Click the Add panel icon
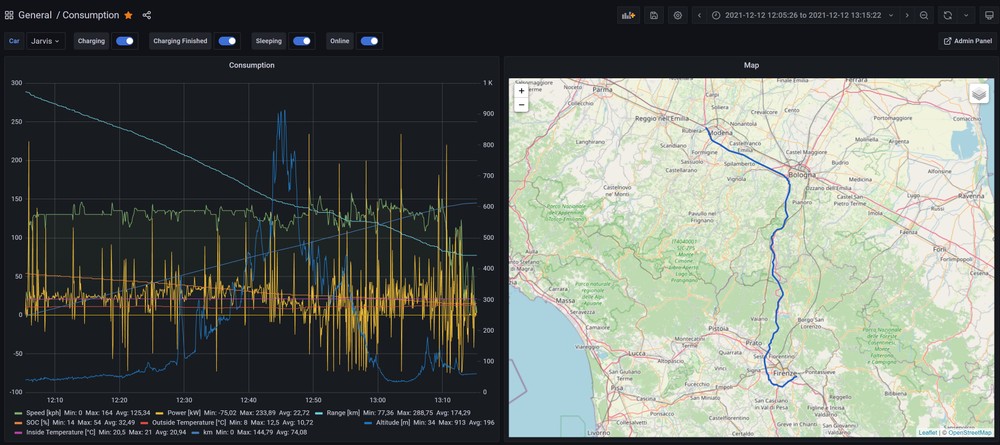 tap(629, 15)
